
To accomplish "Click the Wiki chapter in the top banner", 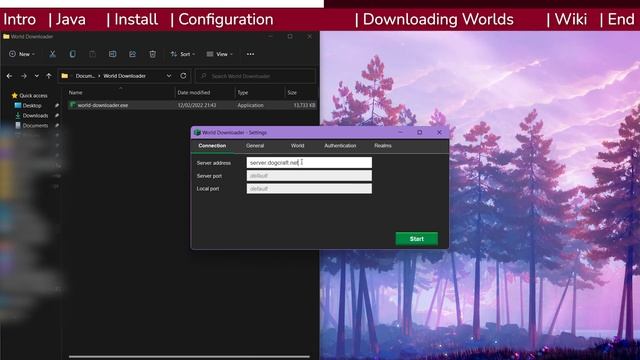I will (571, 19).
